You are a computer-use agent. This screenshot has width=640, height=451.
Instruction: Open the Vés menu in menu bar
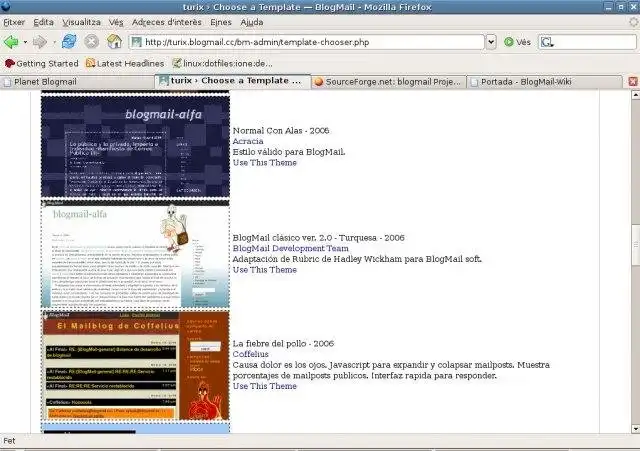tap(116, 22)
